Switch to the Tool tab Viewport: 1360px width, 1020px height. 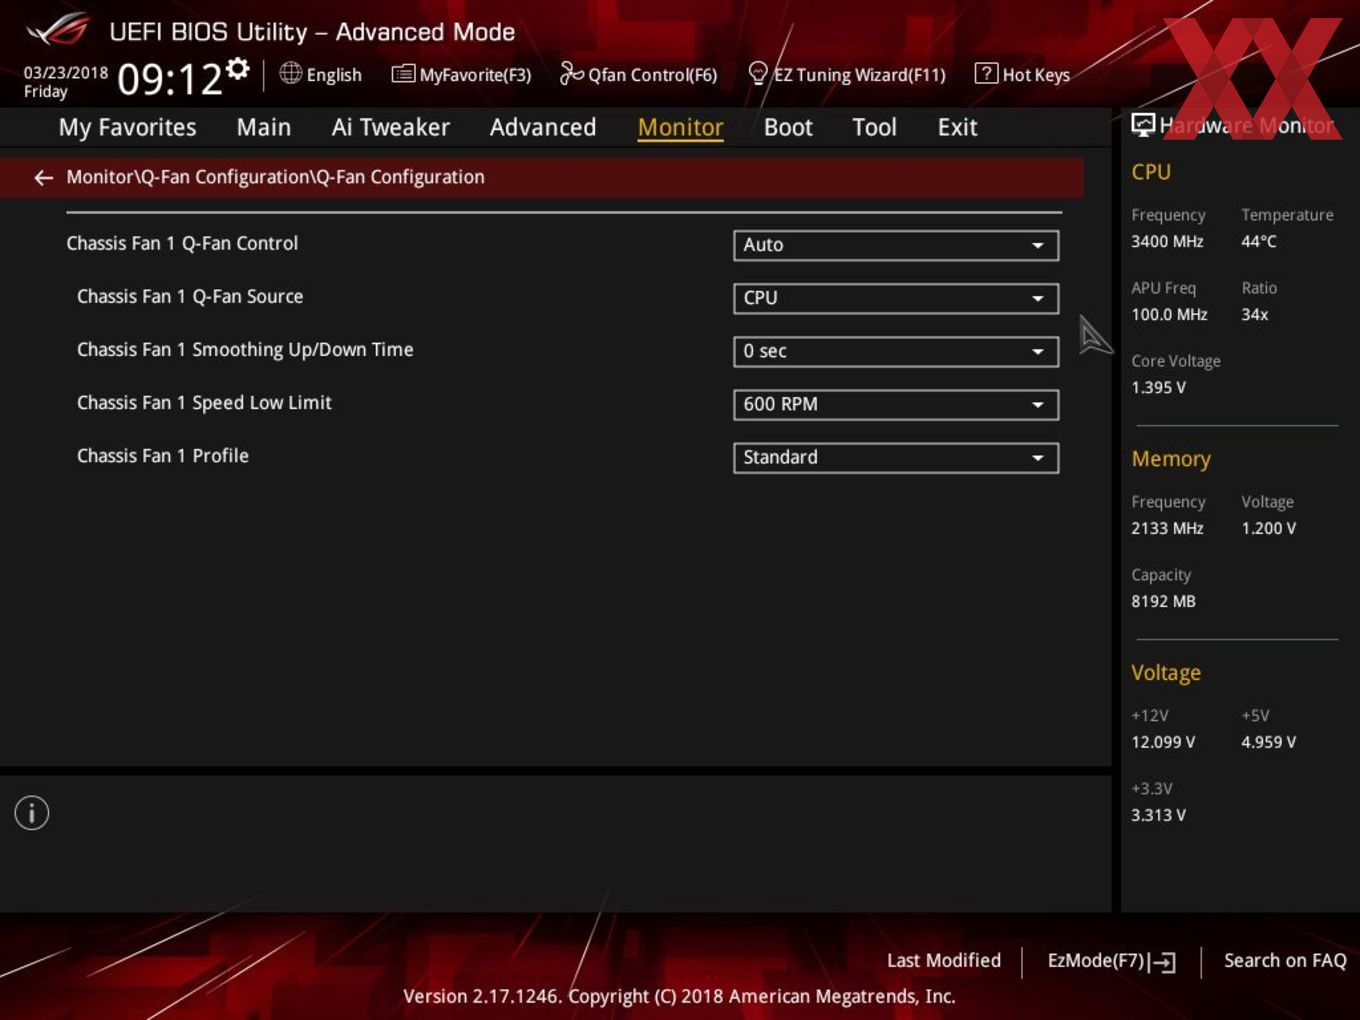click(874, 127)
